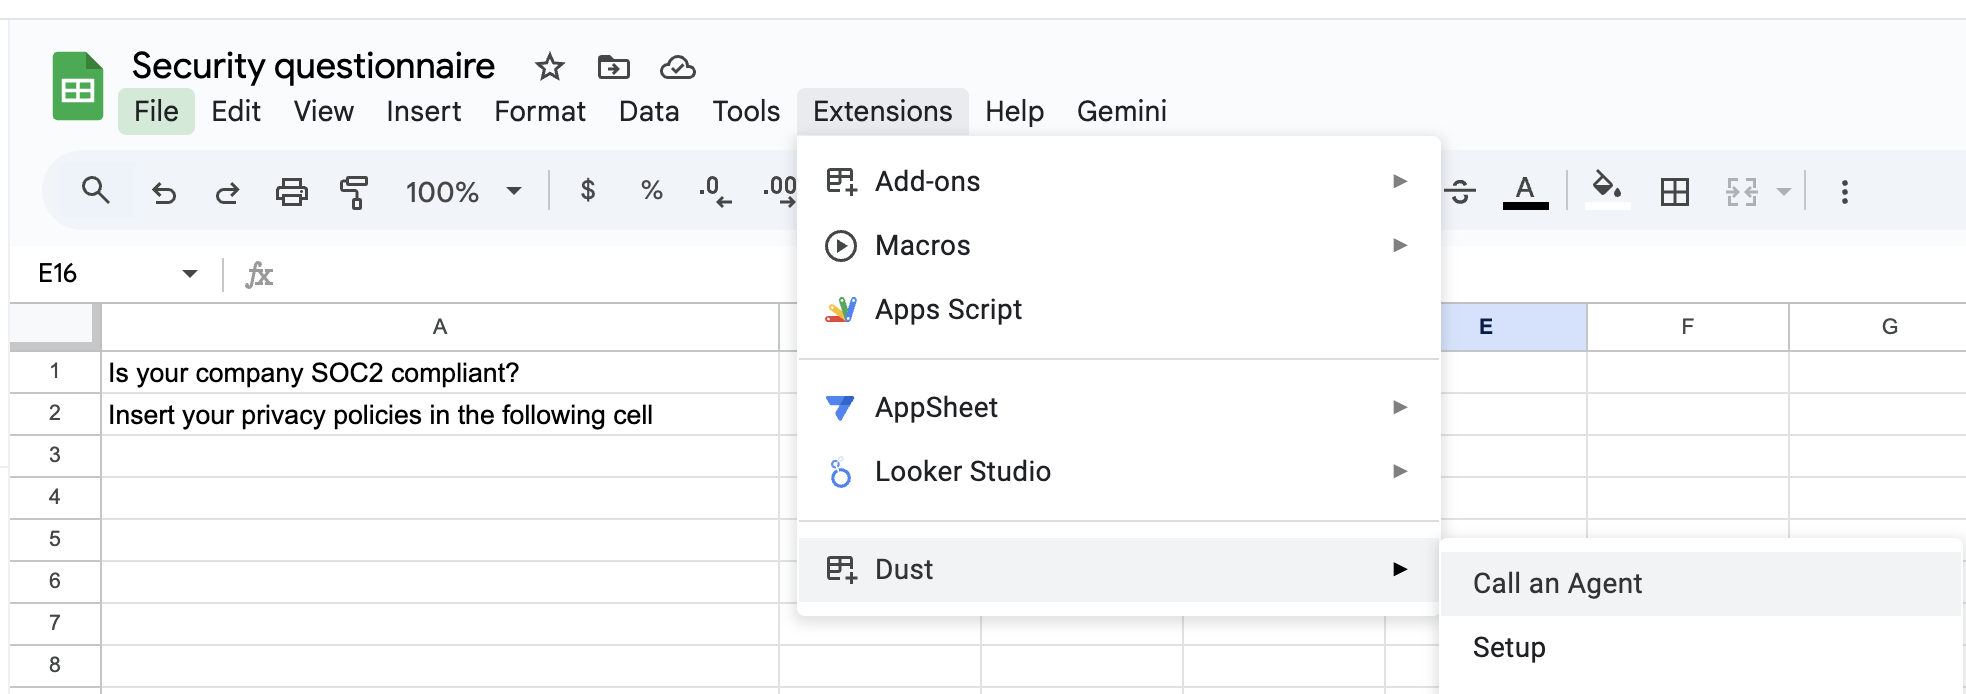
Task: Select row 8 header
Action: (55, 666)
